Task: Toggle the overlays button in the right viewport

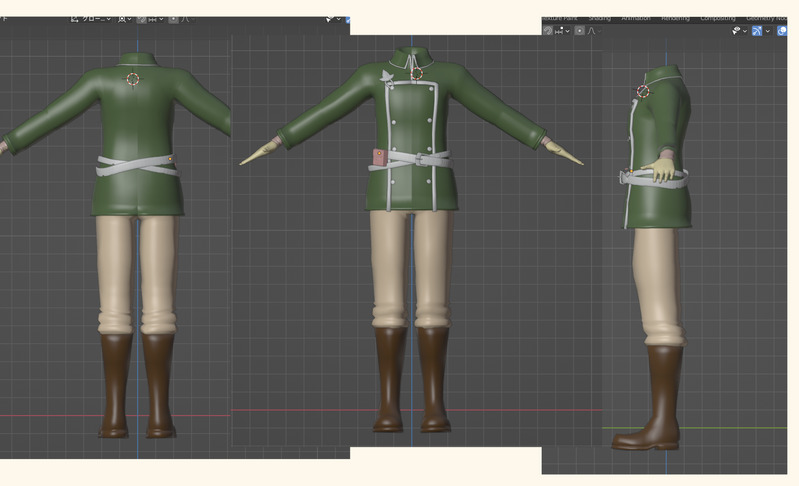Action: [x=781, y=31]
